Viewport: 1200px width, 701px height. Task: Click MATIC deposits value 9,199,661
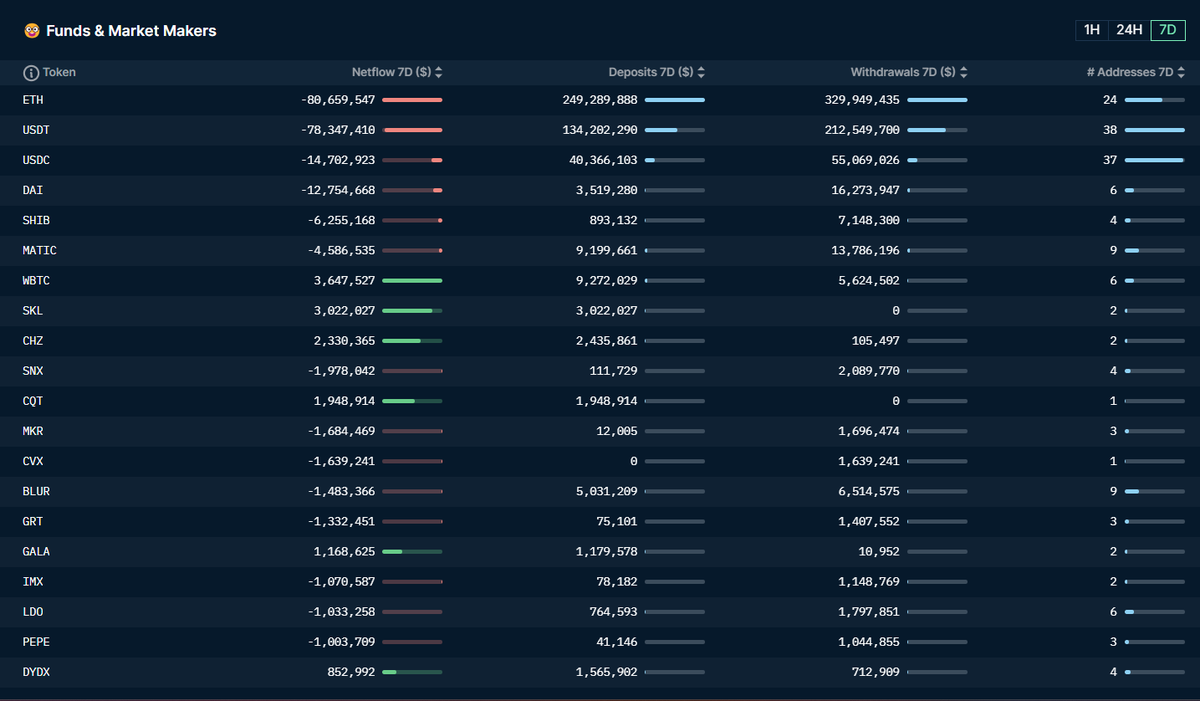click(607, 250)
